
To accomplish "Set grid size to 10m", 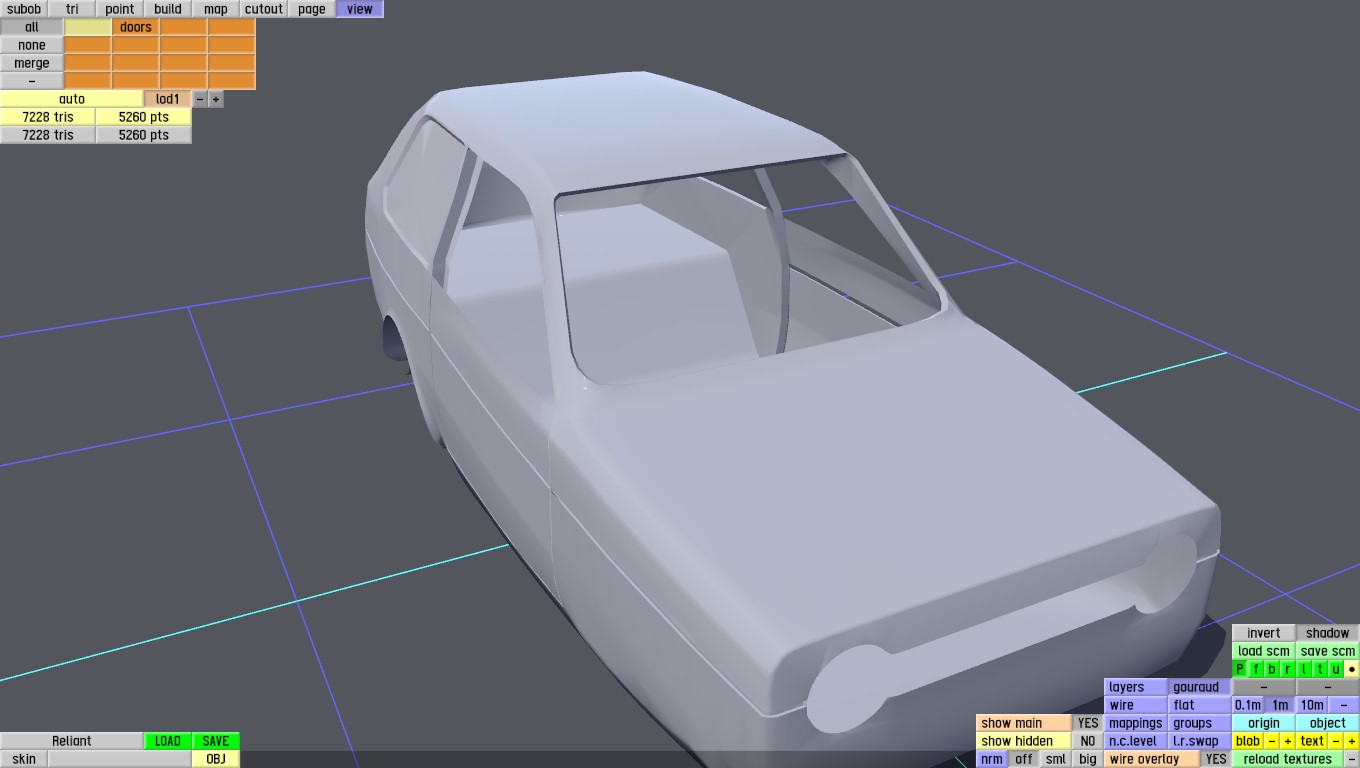I will tap(1312, 705).
